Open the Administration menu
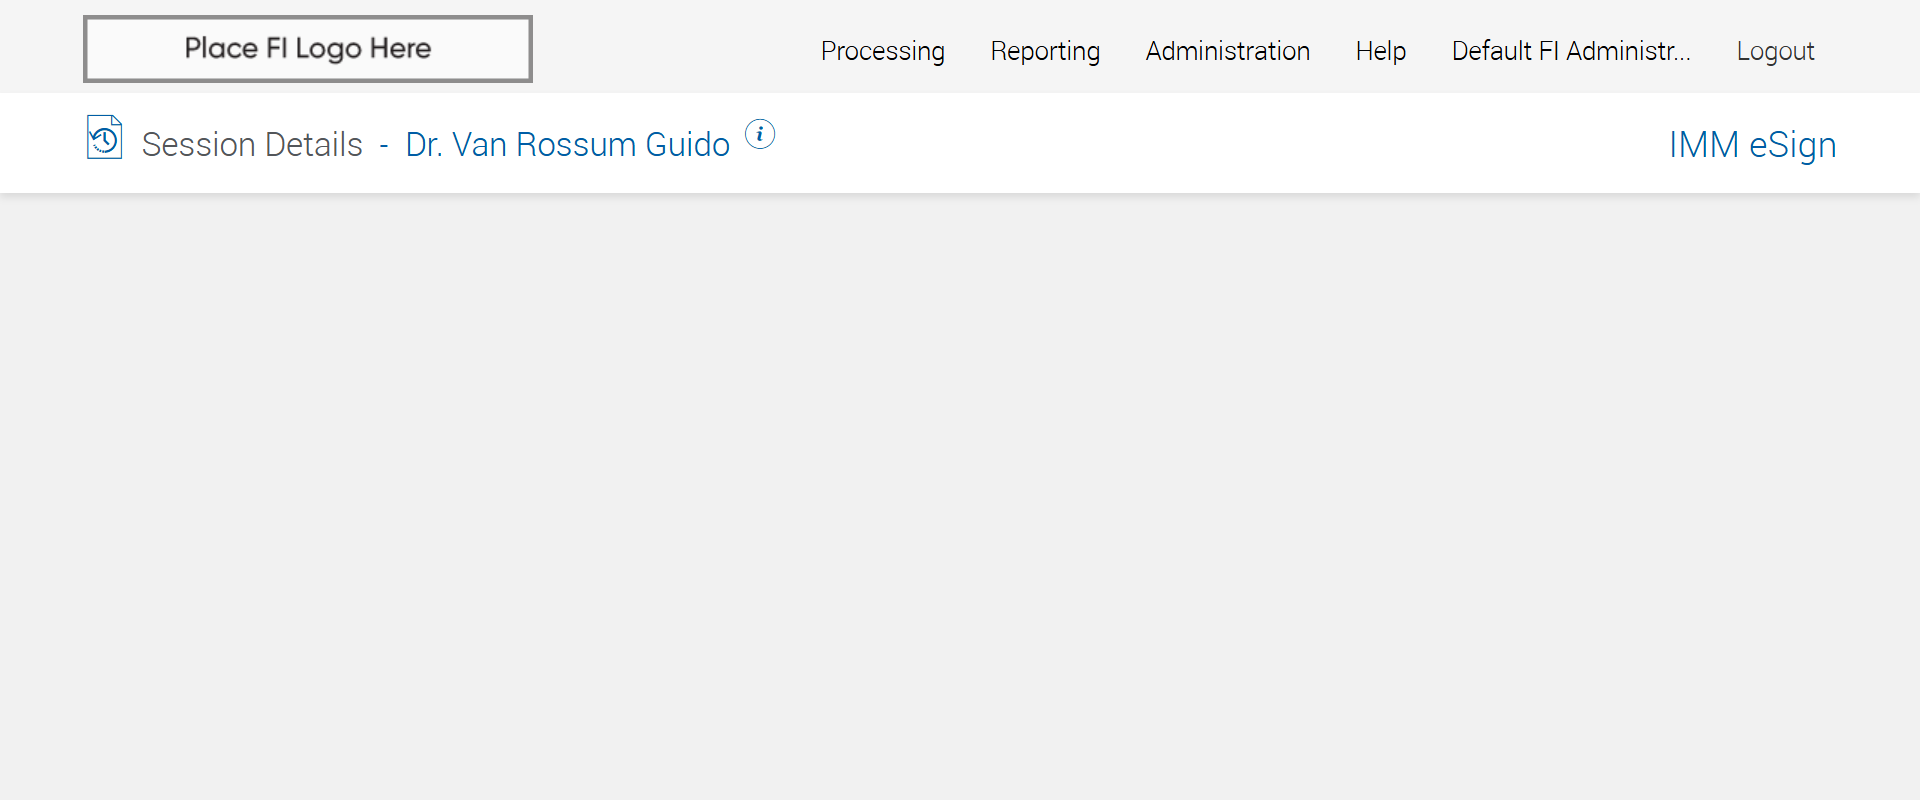1920x800 pixels. (x=1227, y=51)
